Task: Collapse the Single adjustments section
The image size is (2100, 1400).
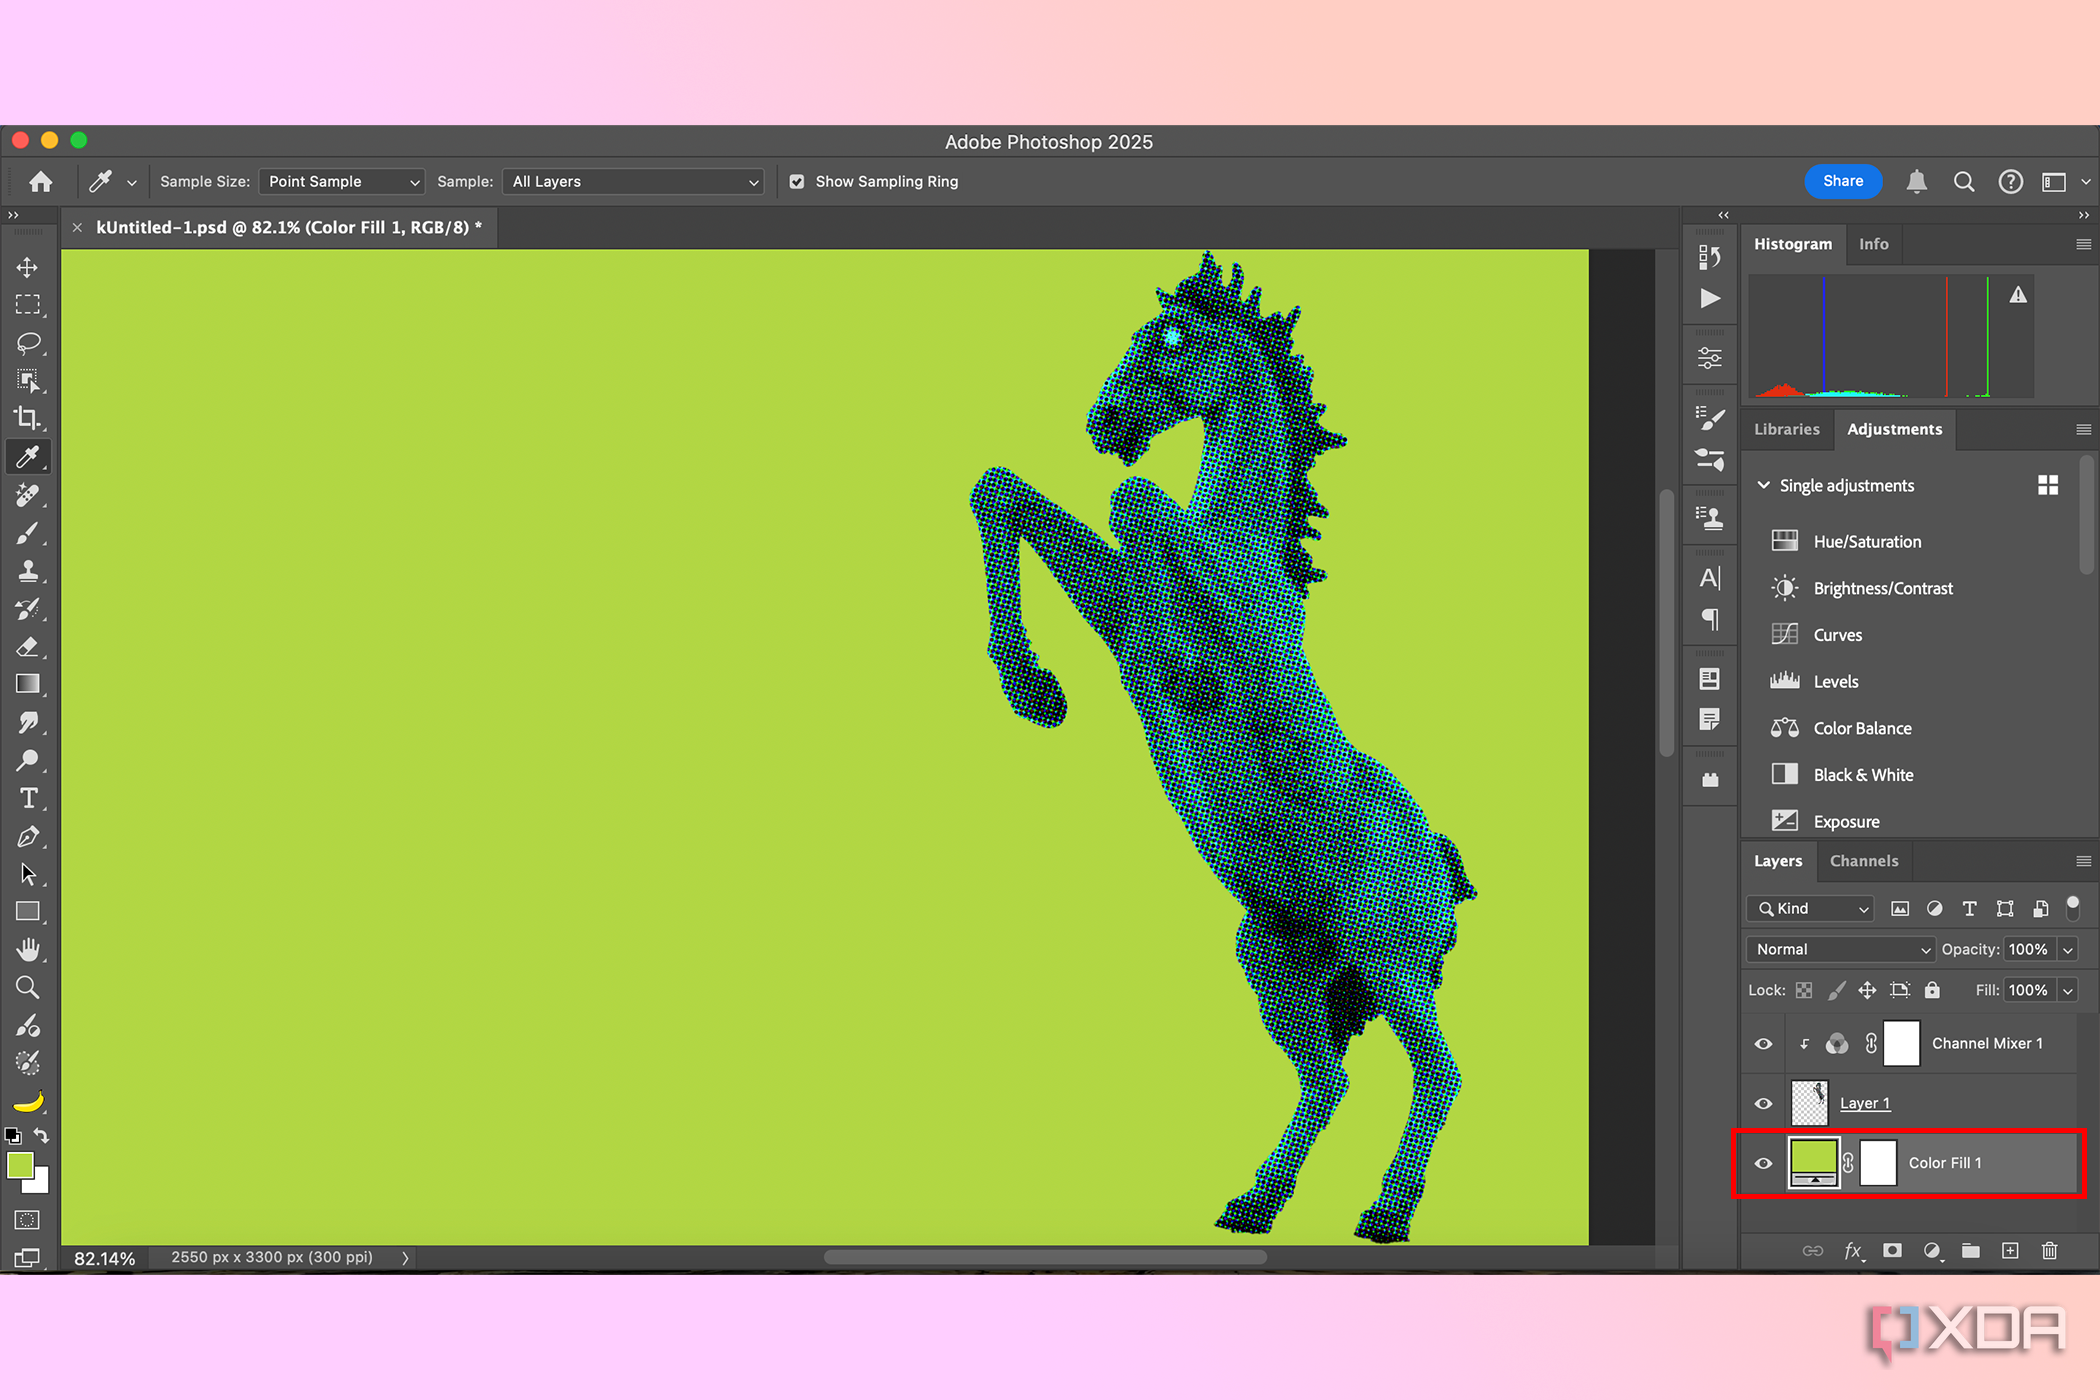Action: pyautogui.click(x=1763, y=485)
